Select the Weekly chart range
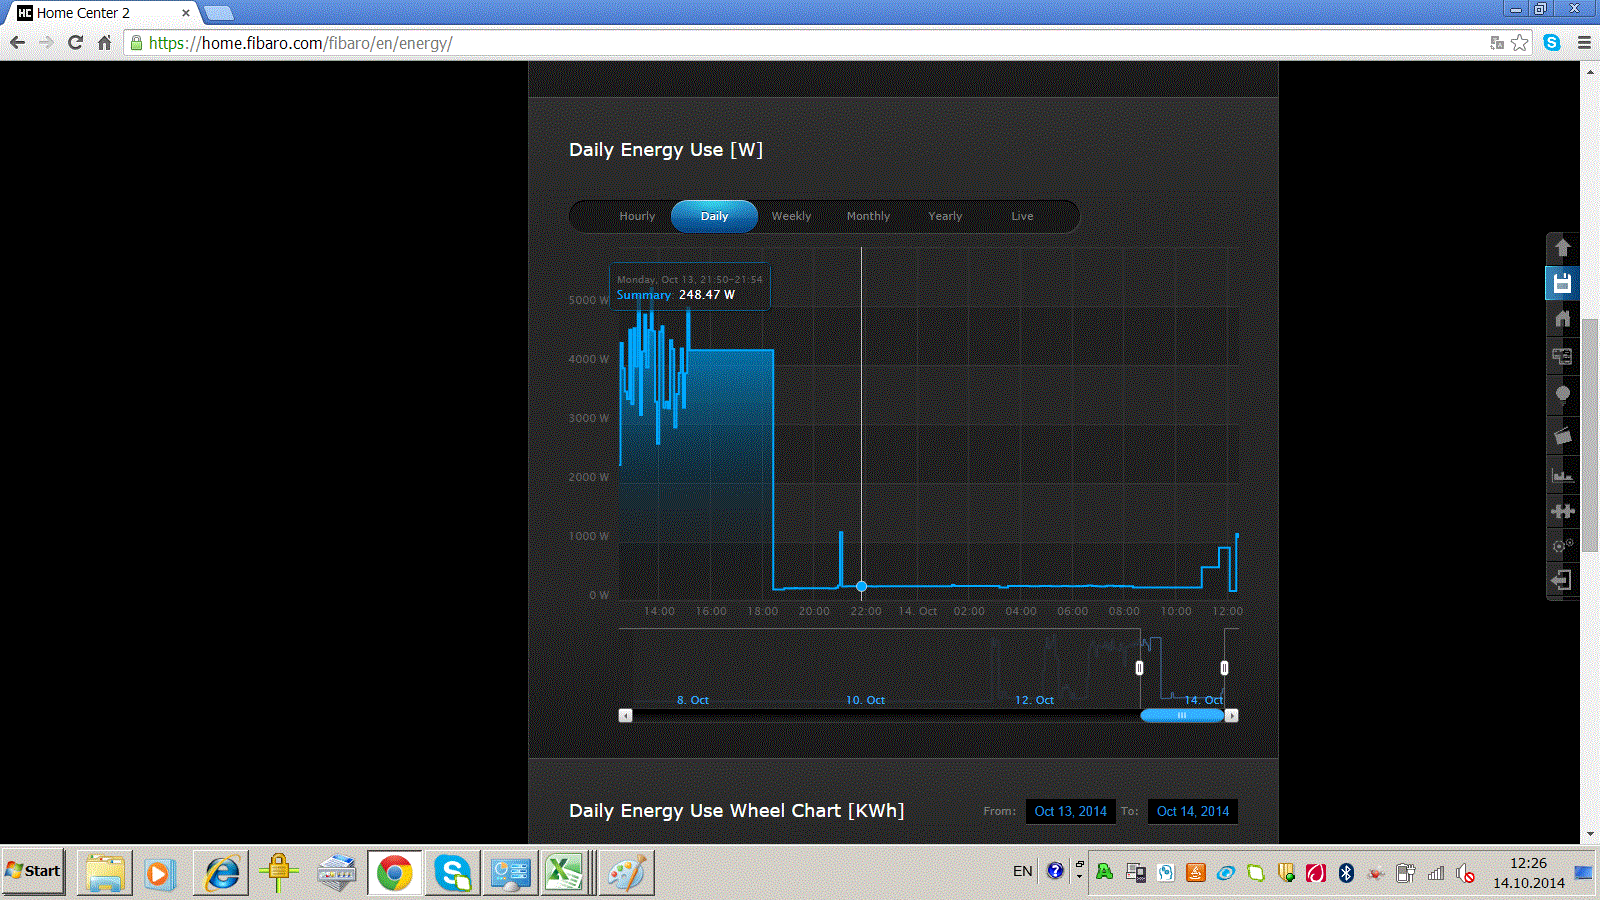The width and height of the screenshot is (1600, 900). click(791, 216)
